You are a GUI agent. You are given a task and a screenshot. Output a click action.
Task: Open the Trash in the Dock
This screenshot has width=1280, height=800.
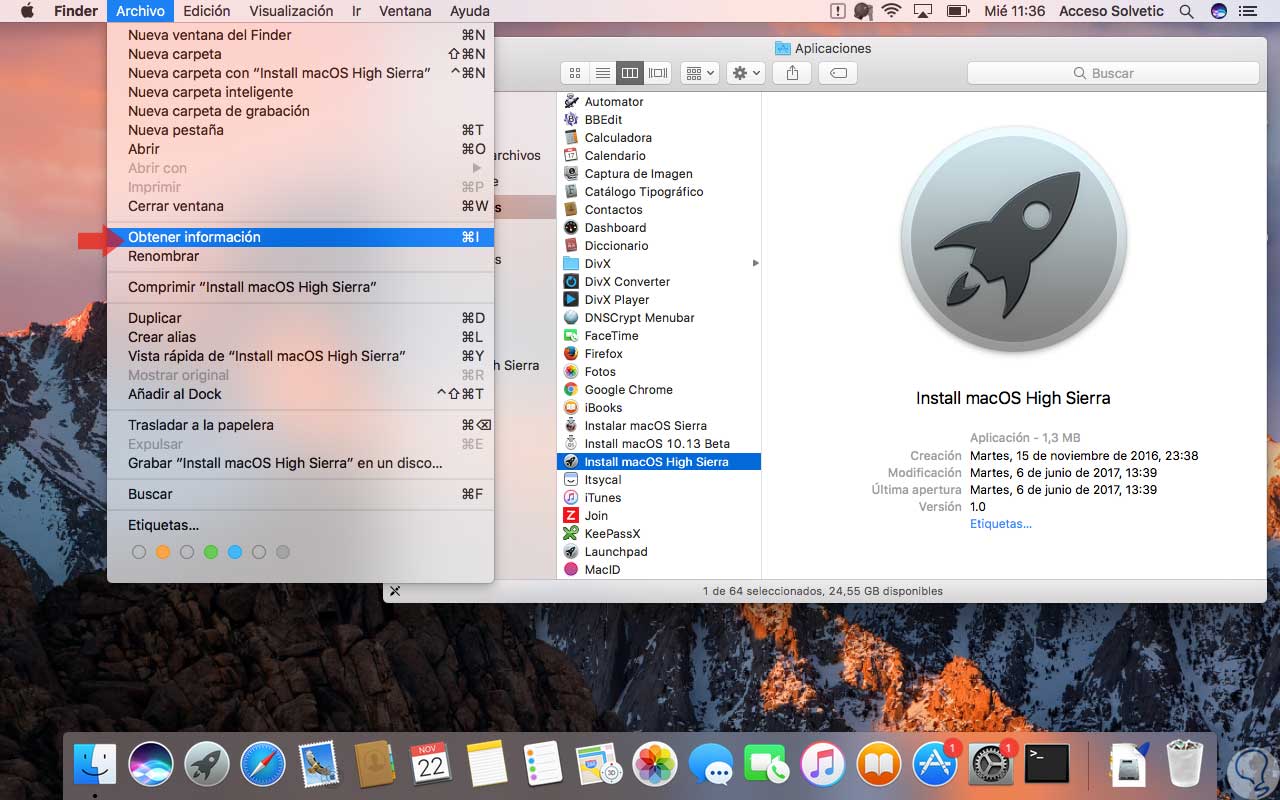click(1185, 765)
